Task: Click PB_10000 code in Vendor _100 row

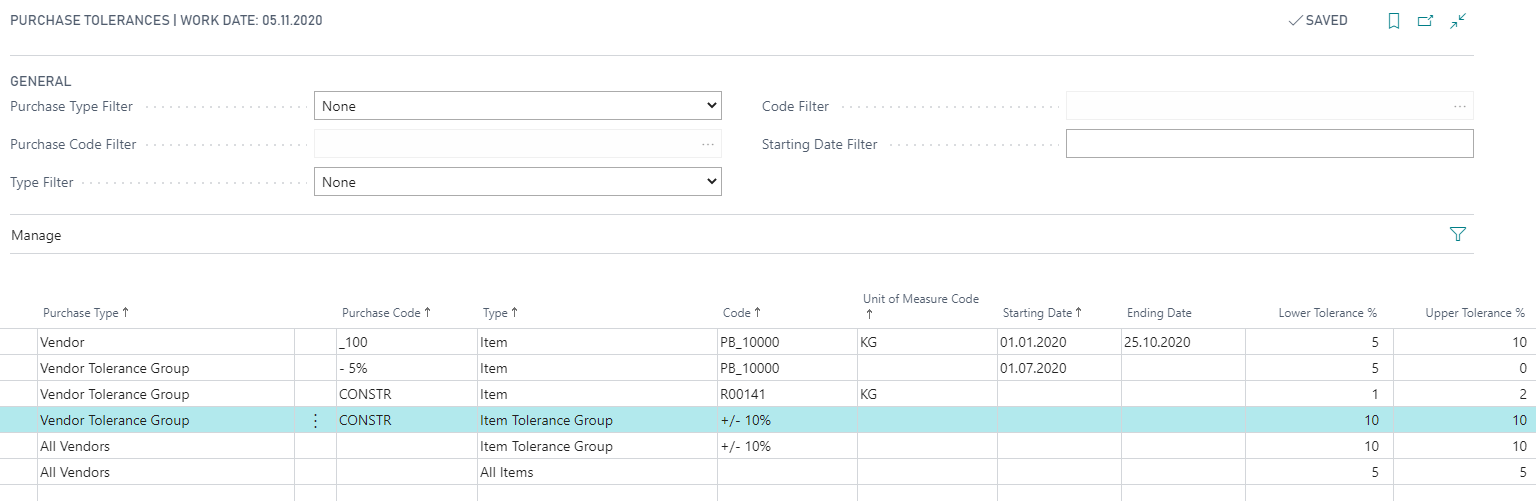Action: pyautogui.click(x=787, y=342)
